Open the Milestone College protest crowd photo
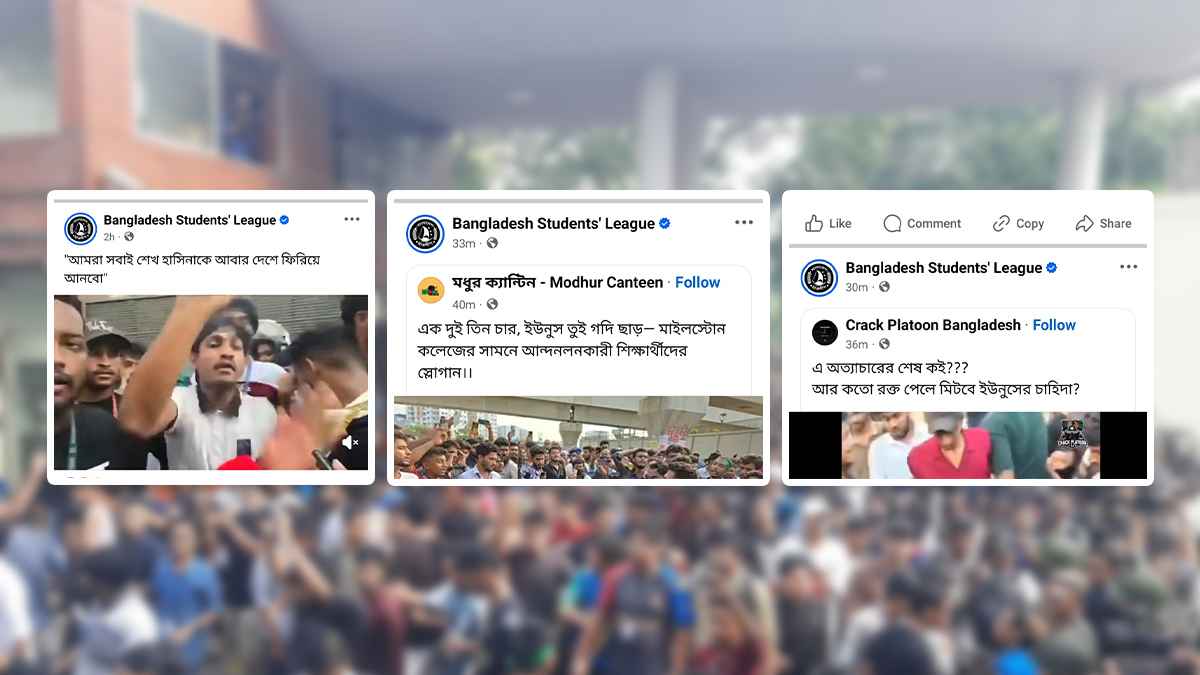 (578, 437)
